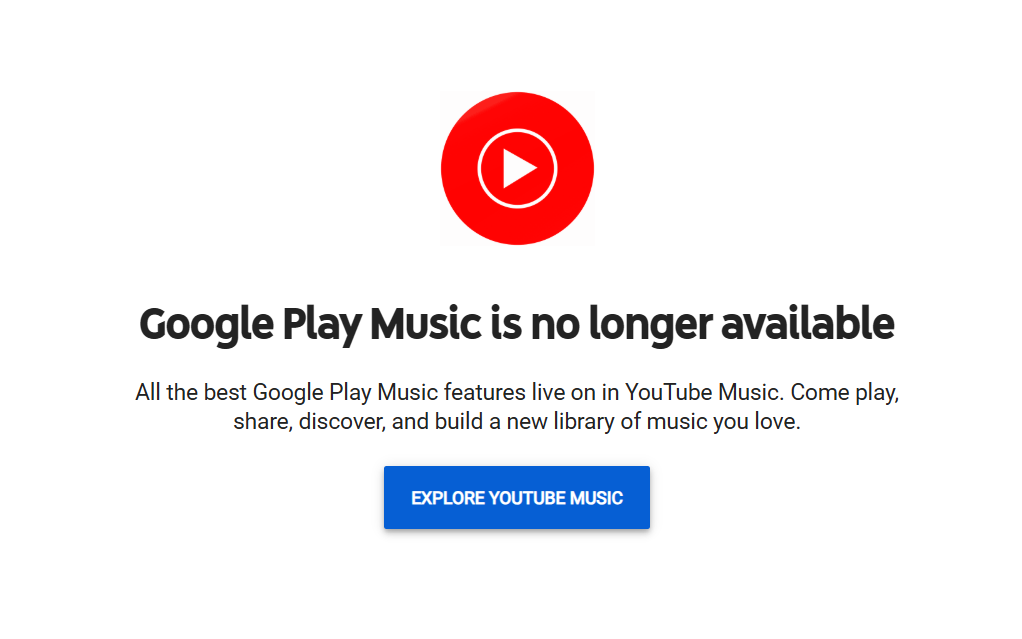Click 'YouTube Music' in the description text

(x=703, y=393)
